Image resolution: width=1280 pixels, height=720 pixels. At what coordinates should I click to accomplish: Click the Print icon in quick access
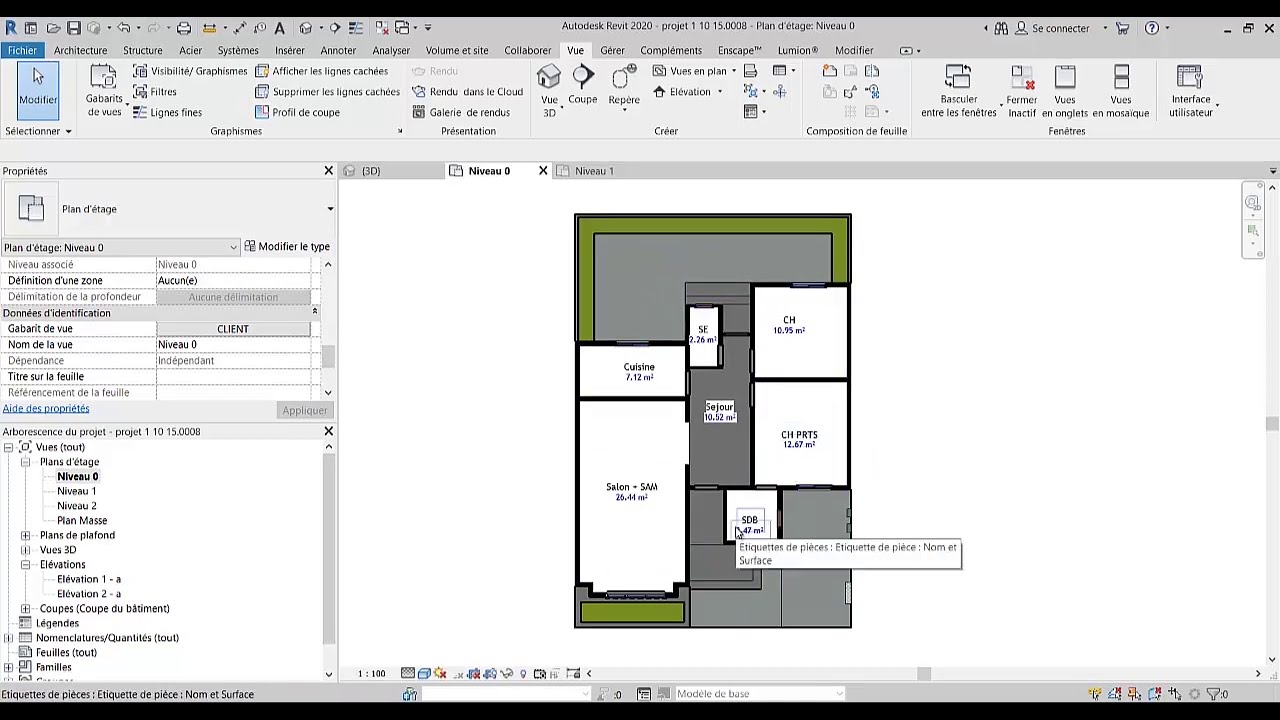(184, 28)
